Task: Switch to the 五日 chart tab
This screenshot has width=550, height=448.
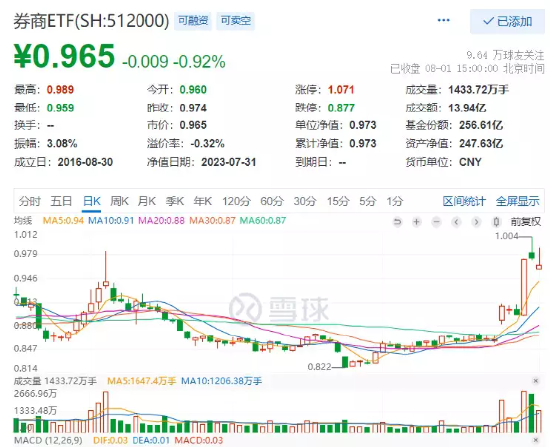Action: tap(61, 201)
